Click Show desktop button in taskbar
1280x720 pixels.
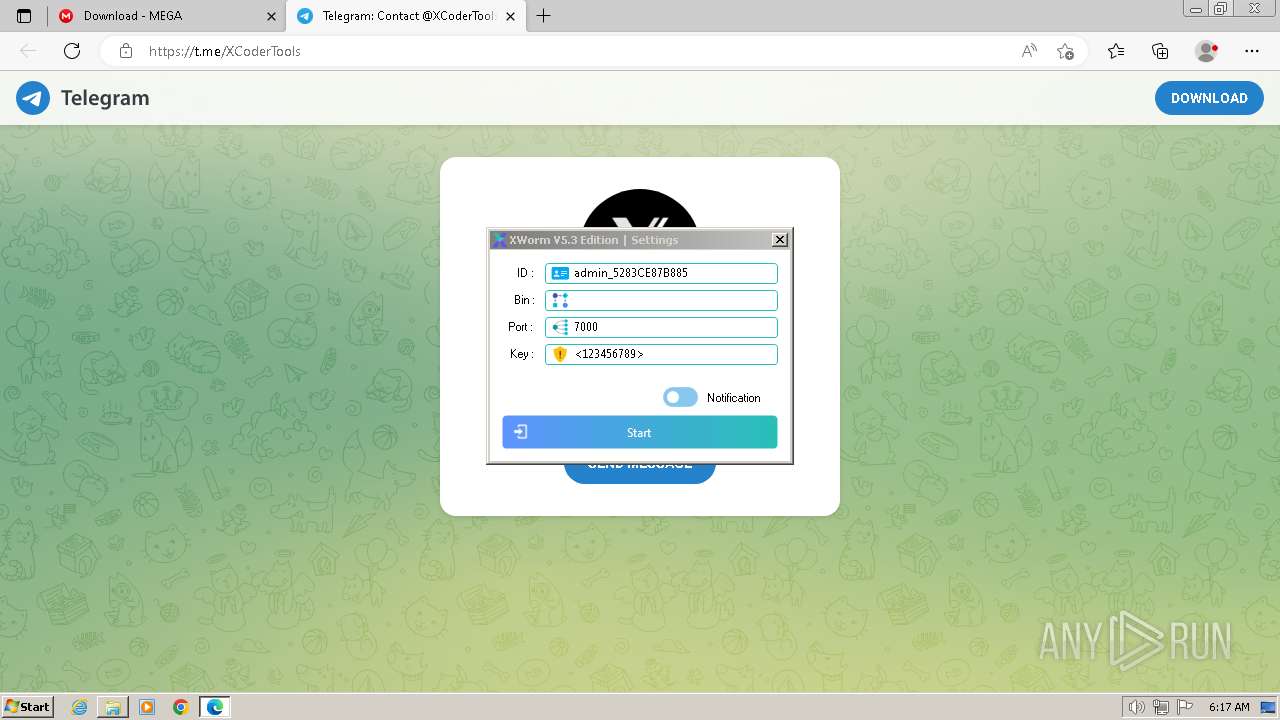1268,707
